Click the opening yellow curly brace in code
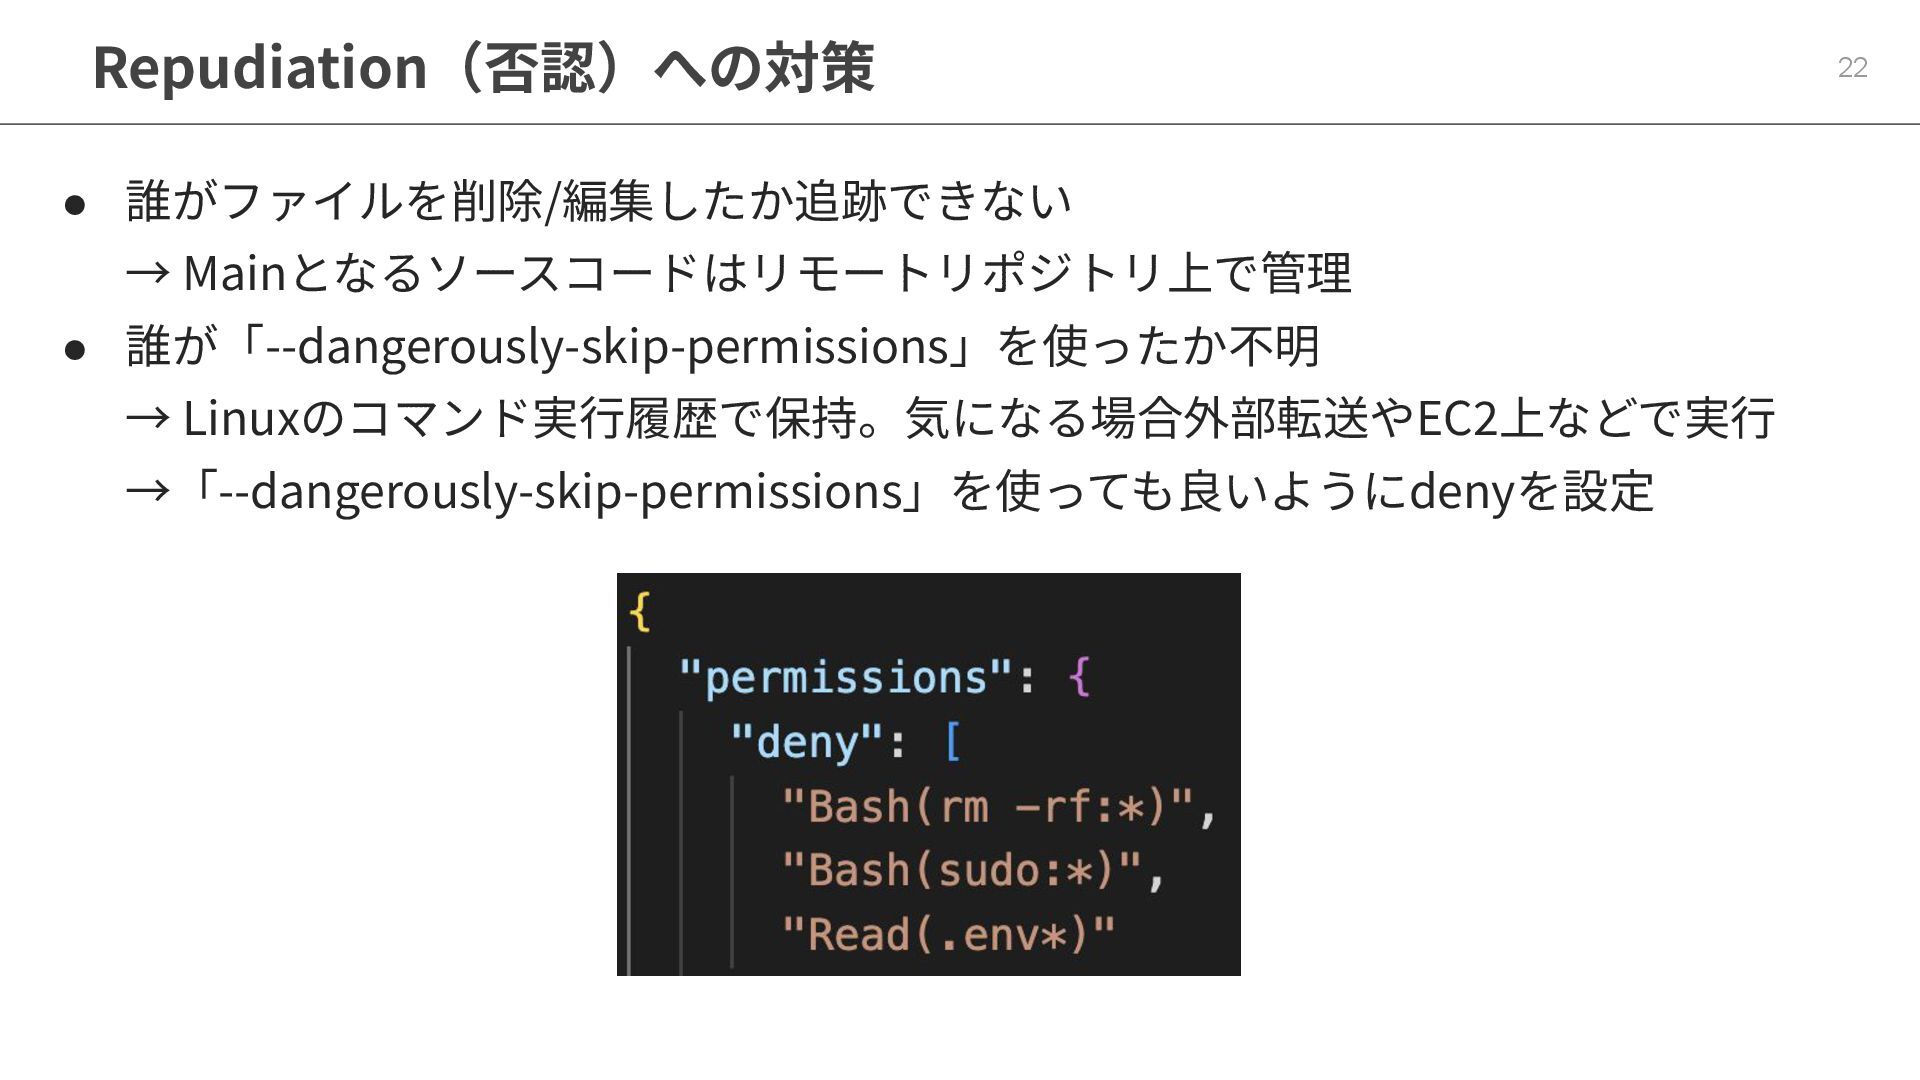Viewport: 1920px width, 1080px height. pyautogui.click(x=641, y=611)
